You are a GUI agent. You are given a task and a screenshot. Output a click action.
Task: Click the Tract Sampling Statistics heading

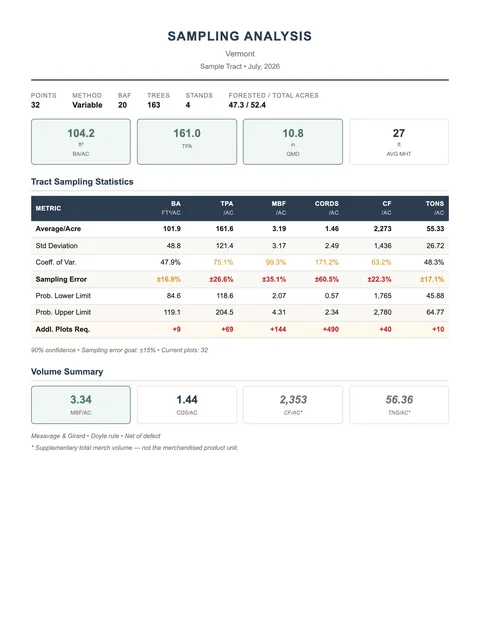[82, 182]
